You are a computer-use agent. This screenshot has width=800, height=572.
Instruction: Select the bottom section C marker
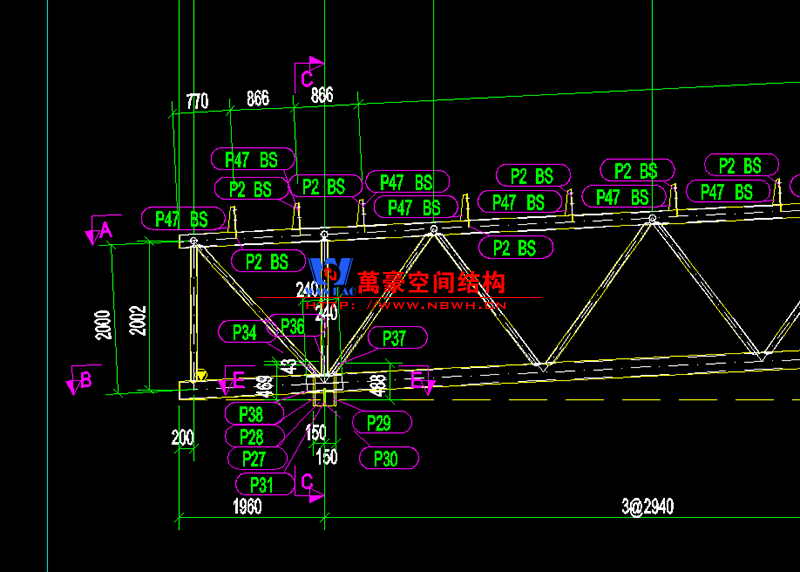[x=309, y=485]
